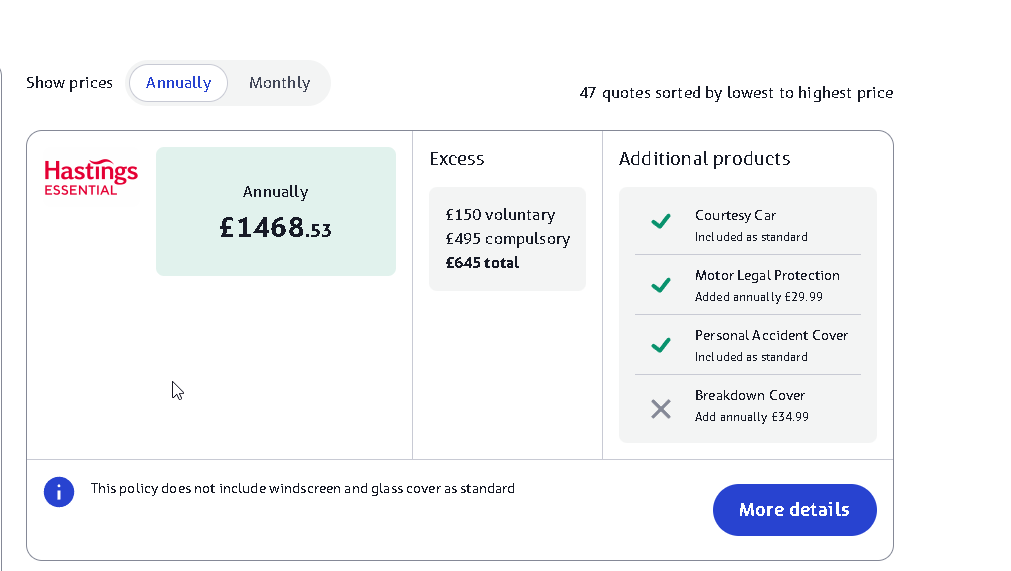Click the Excess heading
This screenshot has width=1011, height=571.
[457, 159]
